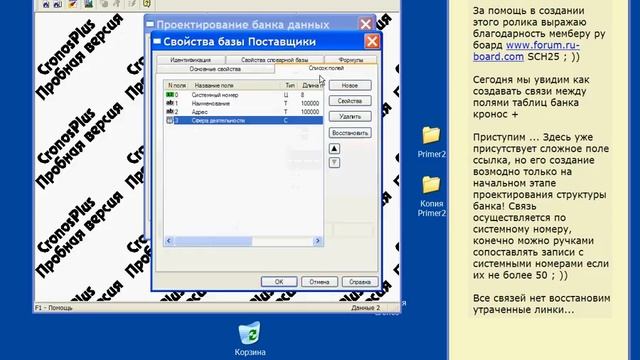The height and width of the screenshot is (360, 640).
Task: Switch to Свойства словарной базы tab
Action: click(274, 60)
